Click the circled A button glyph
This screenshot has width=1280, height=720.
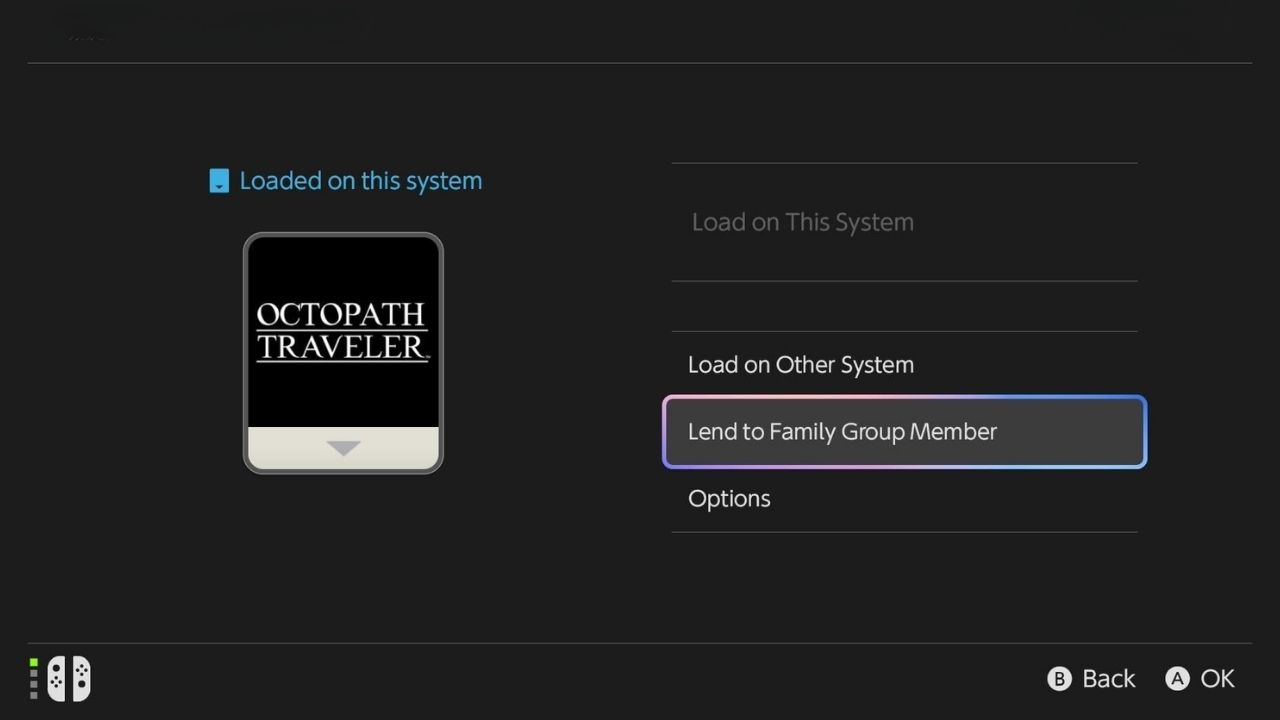click(1177, 678)
